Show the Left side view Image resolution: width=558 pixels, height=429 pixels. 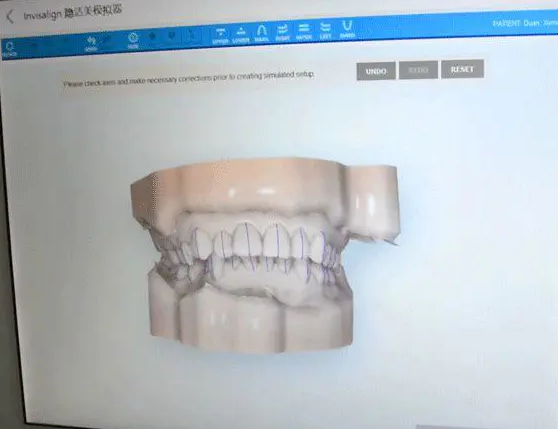pyautogui.click(x=325, y=31)
